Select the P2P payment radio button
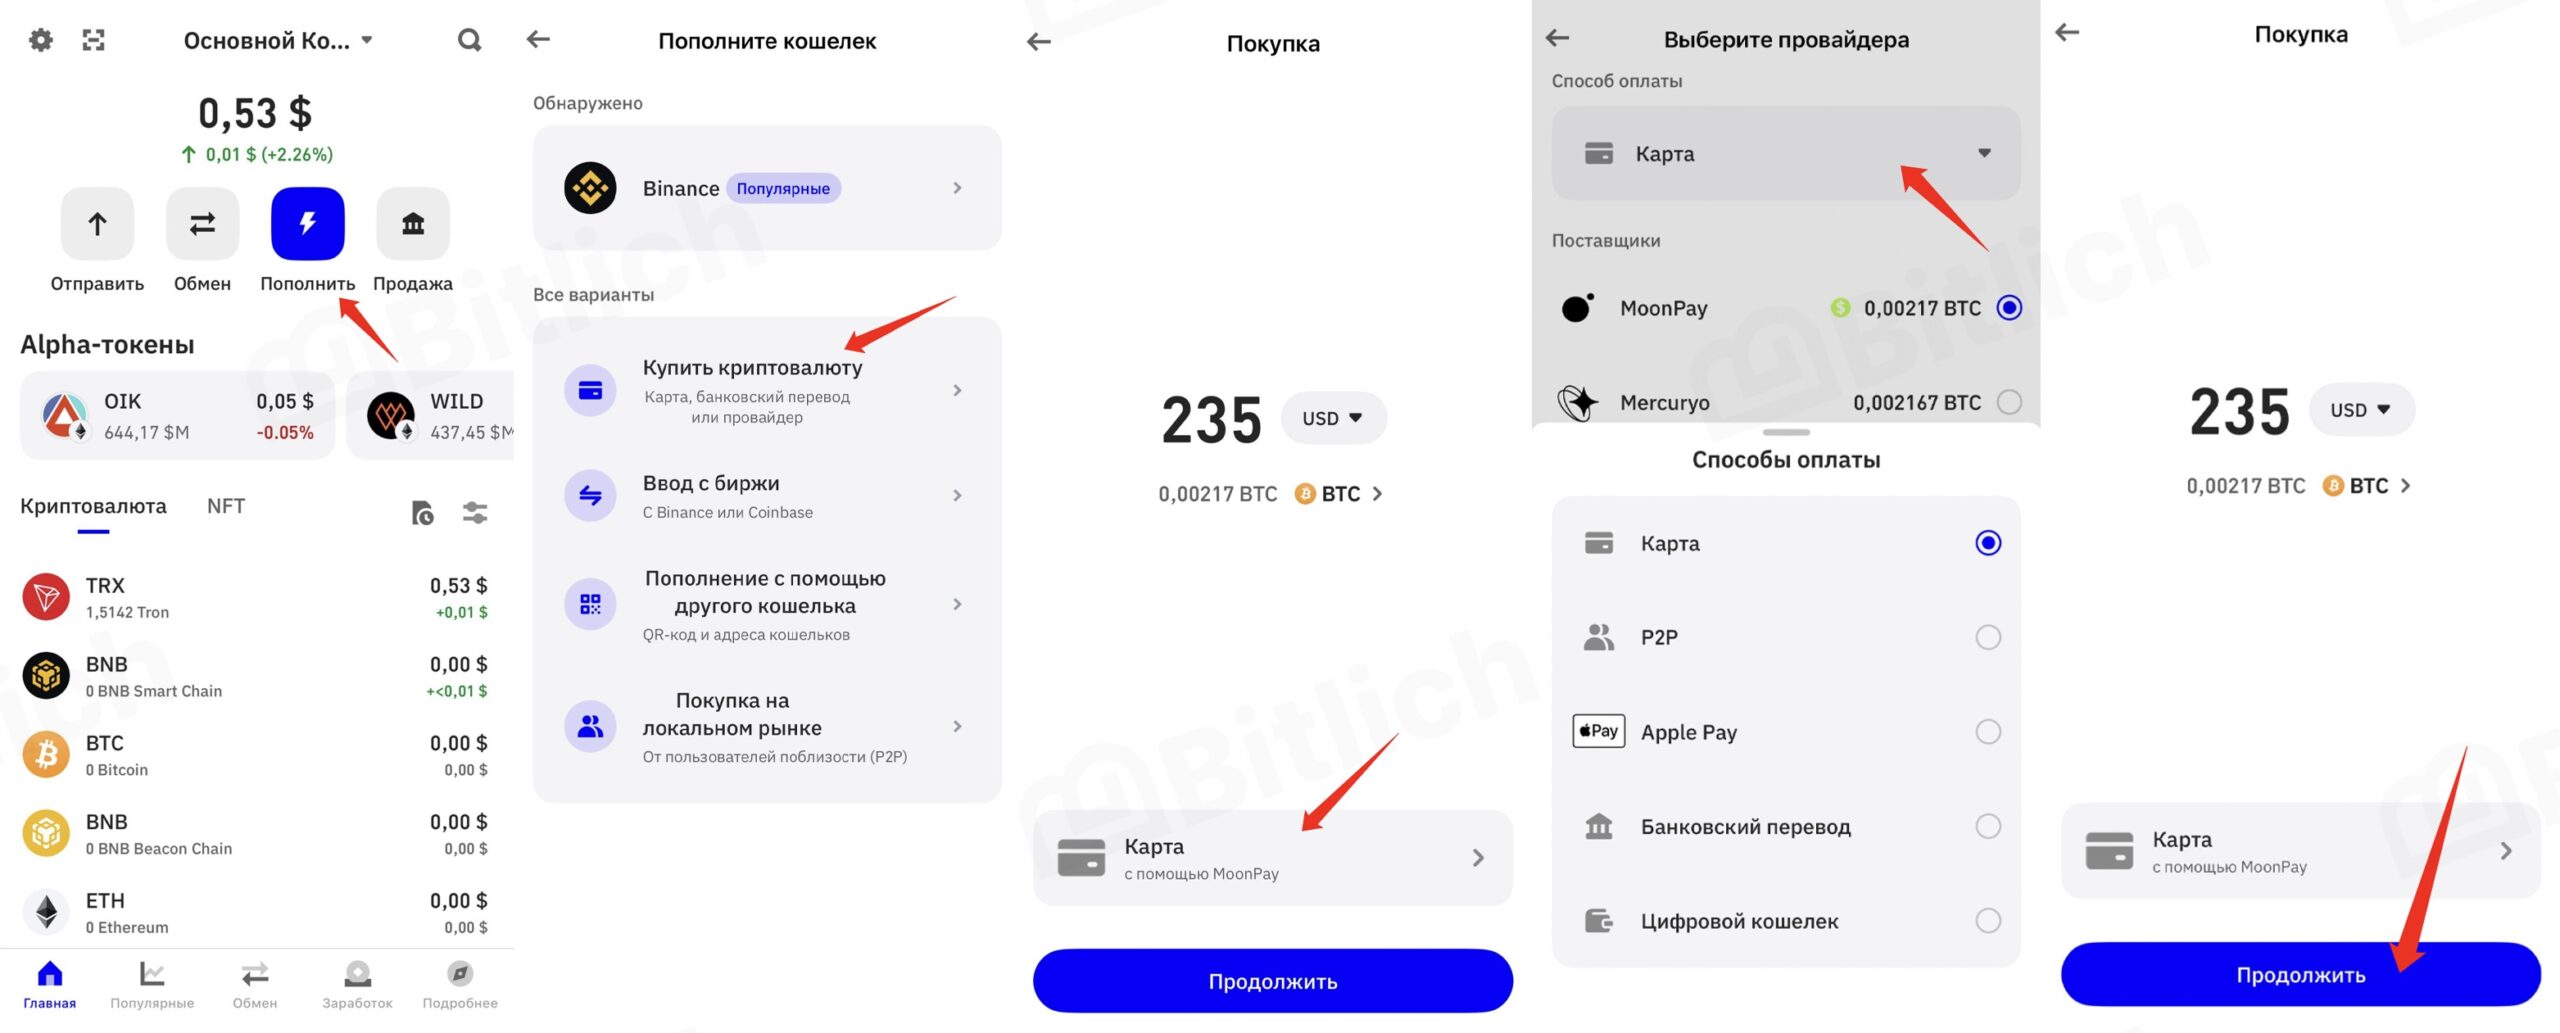Screen dimensions: 2560x1033 point(1988,637)
